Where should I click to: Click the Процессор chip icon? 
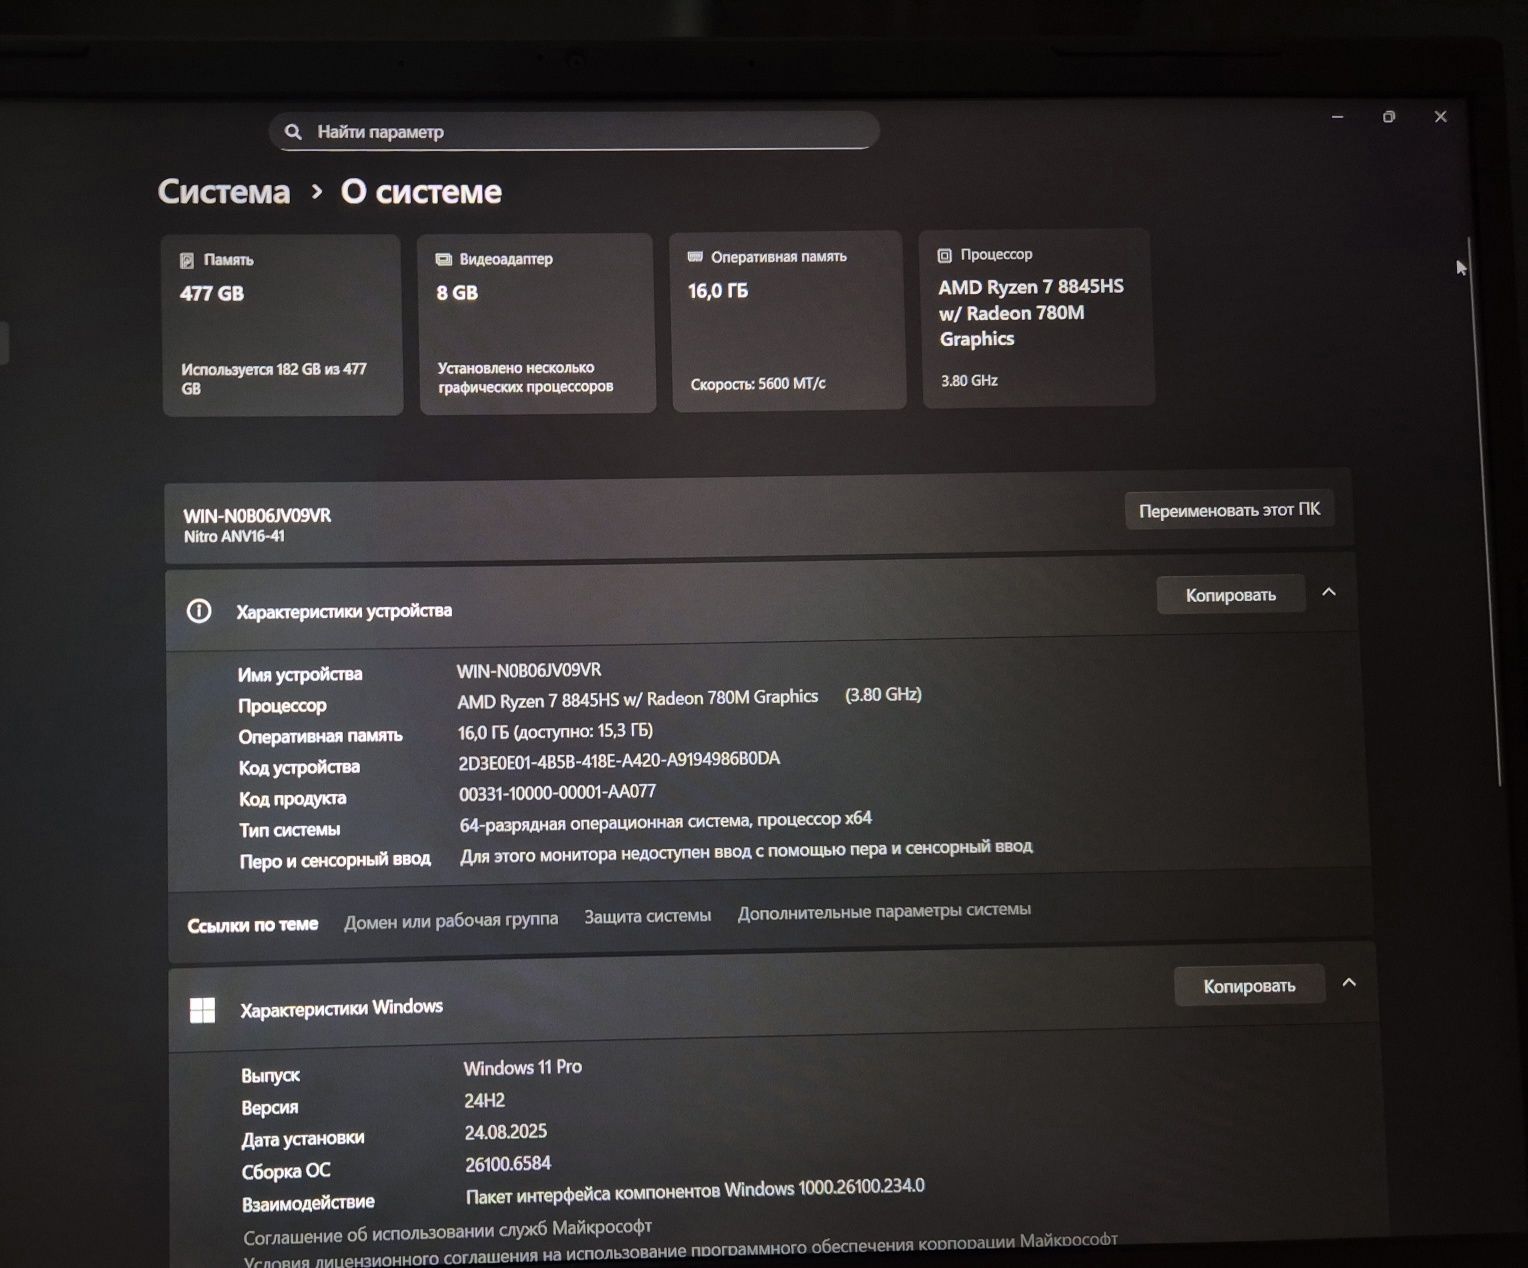pos(944,255)
